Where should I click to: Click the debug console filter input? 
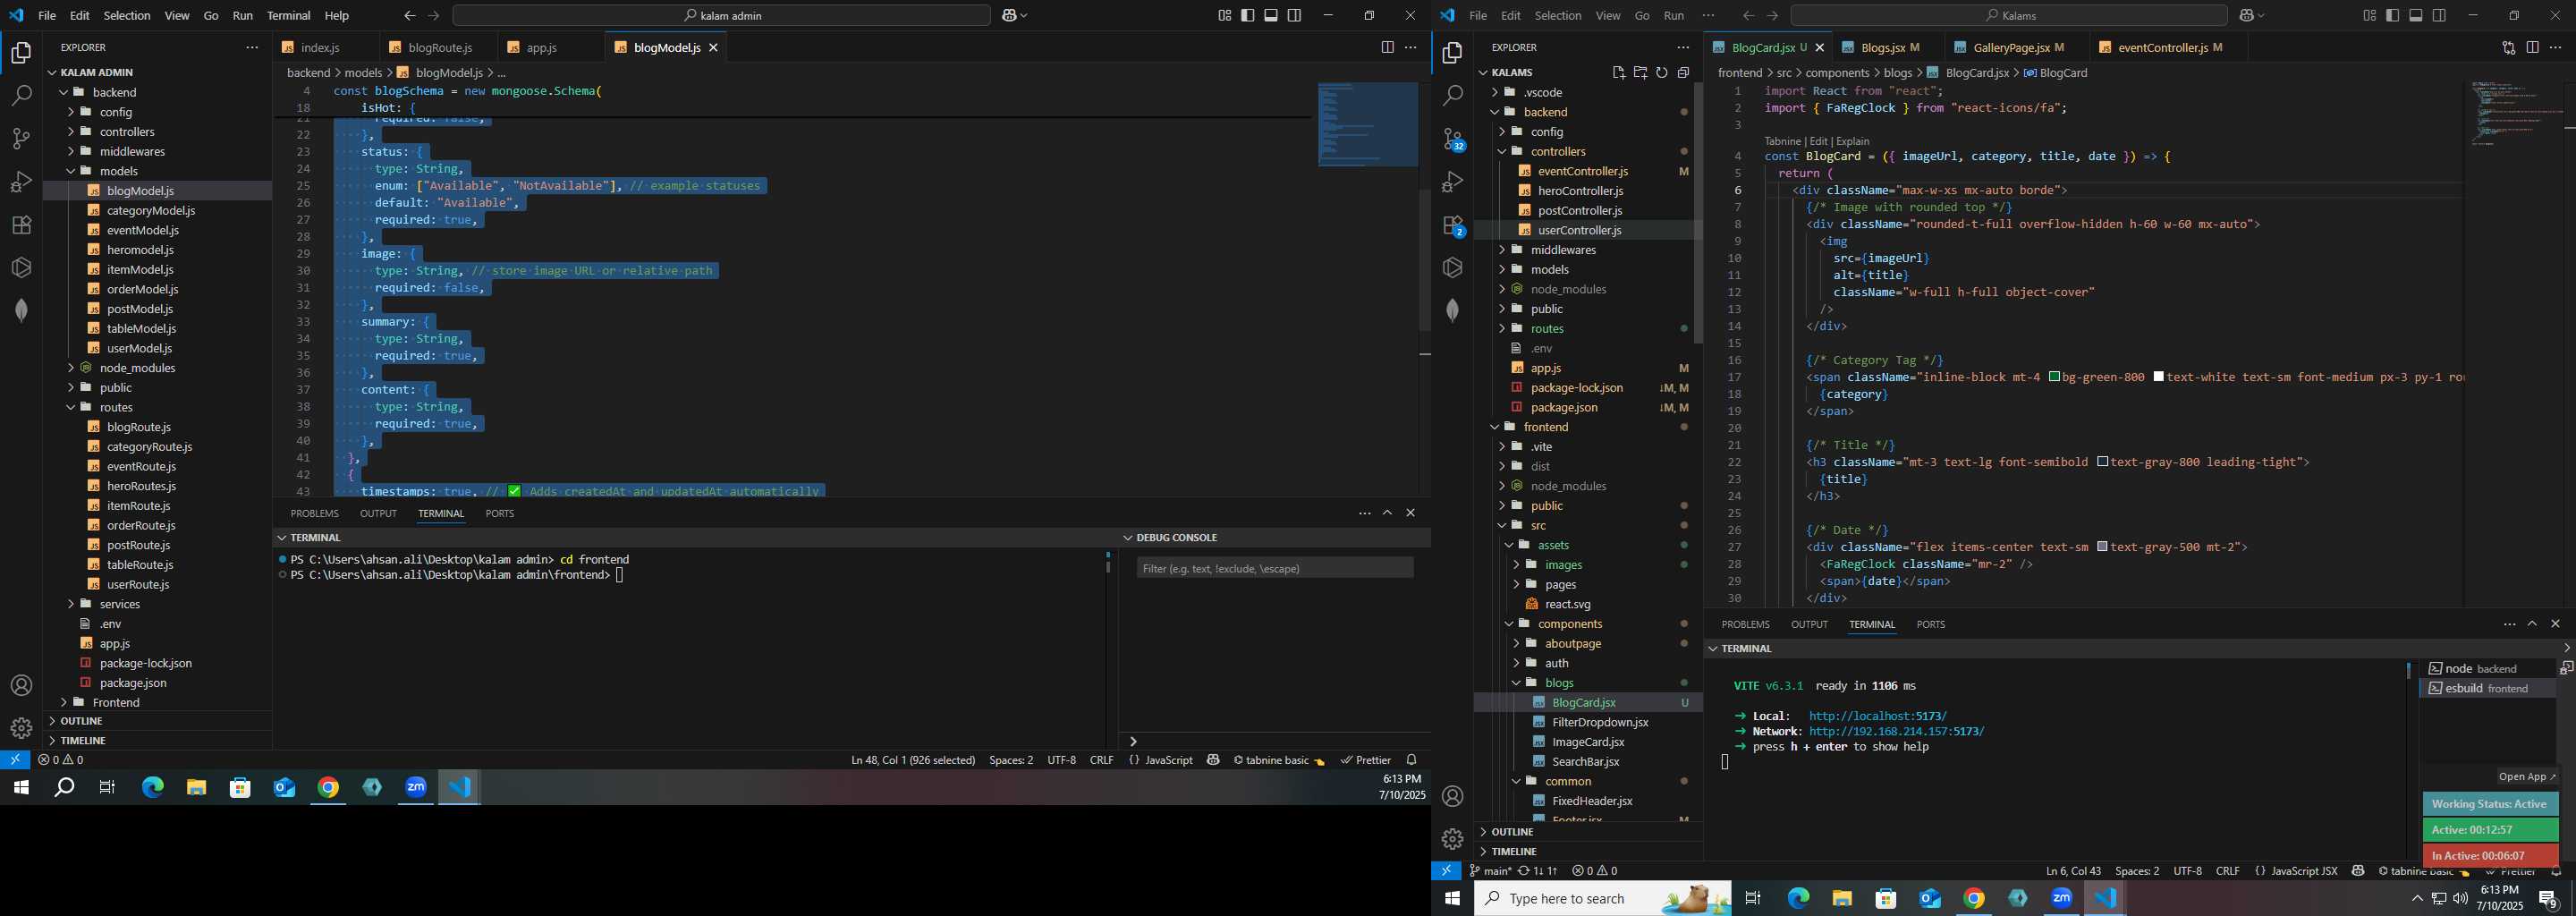click(1275, 569)
